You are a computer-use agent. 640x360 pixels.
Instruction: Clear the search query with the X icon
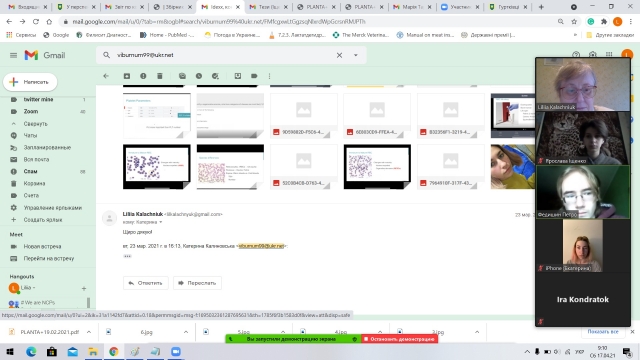click(x=339, y=55)
